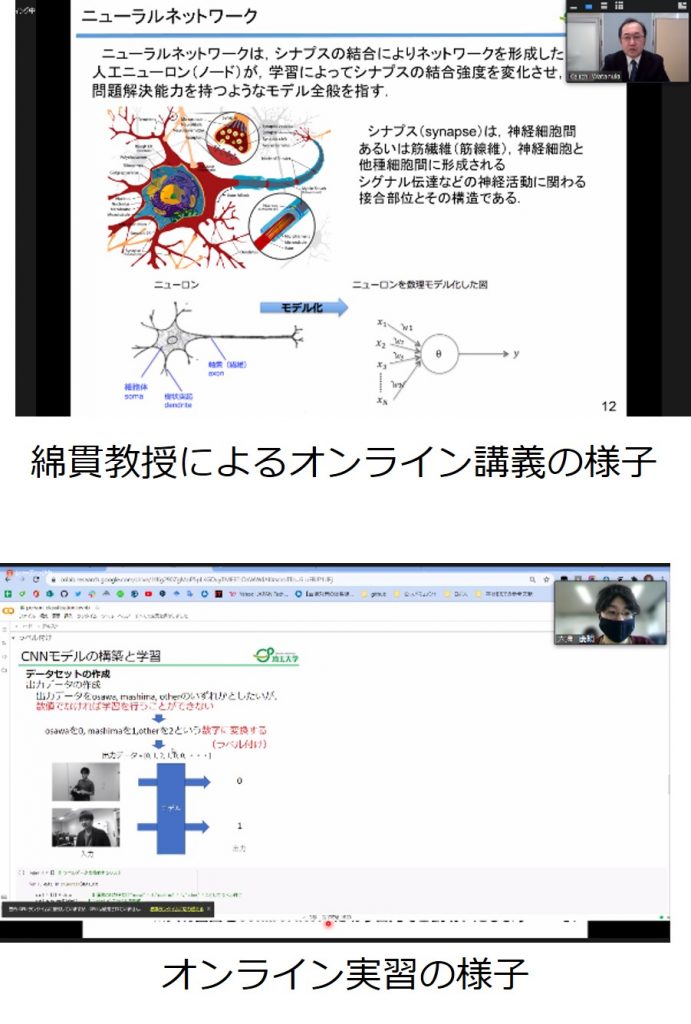Viewport: 691px width, 1024px height.
Task: Click the first person photo on CNN slide
Action: click(x=86, y=782)
